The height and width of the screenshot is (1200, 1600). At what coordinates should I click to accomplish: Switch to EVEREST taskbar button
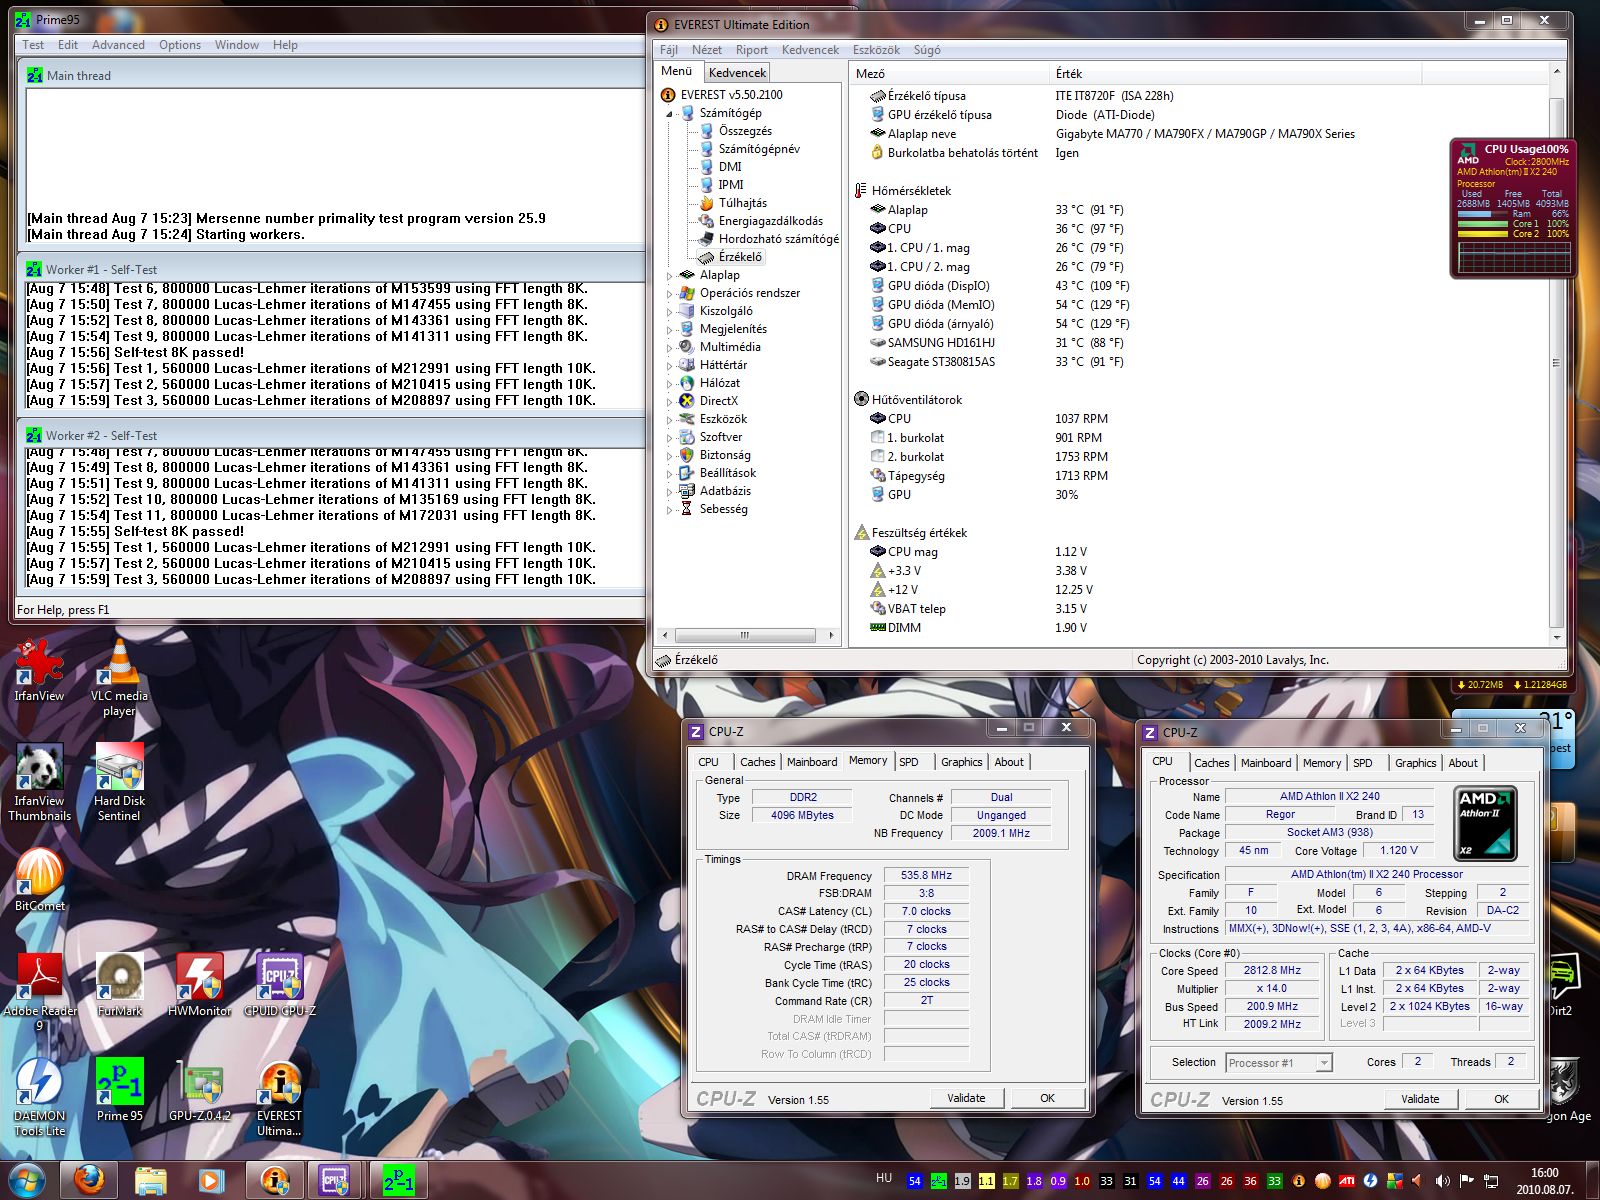275,1181
